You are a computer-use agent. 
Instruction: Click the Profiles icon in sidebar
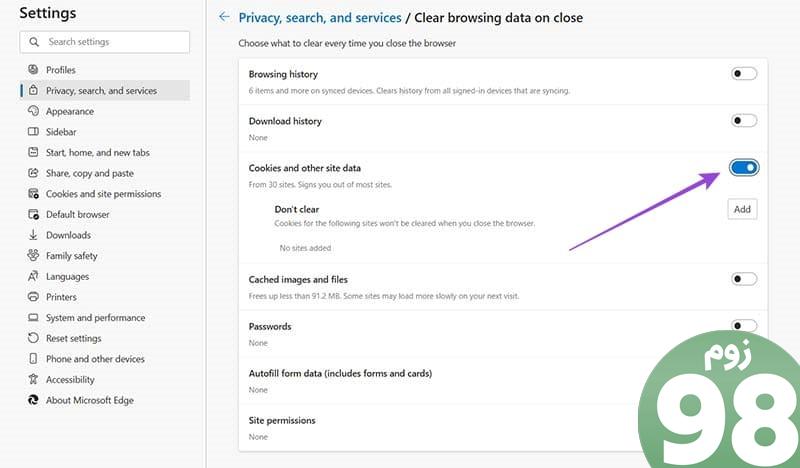tap(33, 69)
